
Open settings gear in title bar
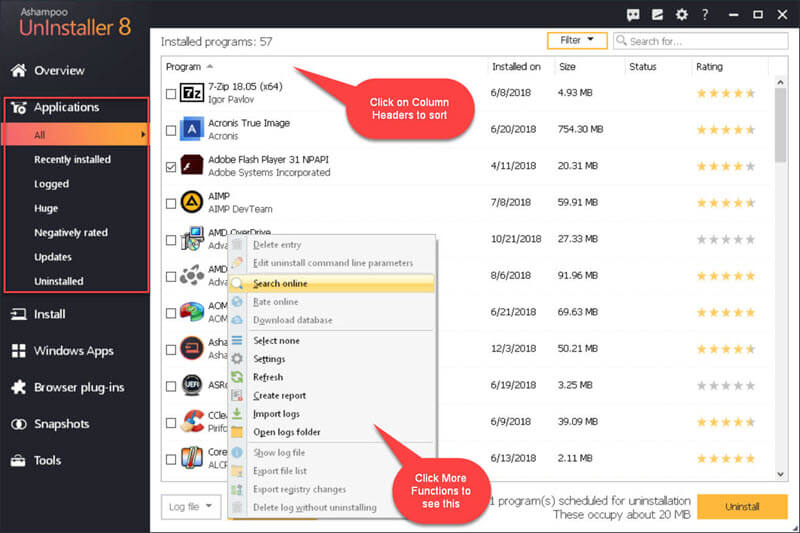point(682,15)
